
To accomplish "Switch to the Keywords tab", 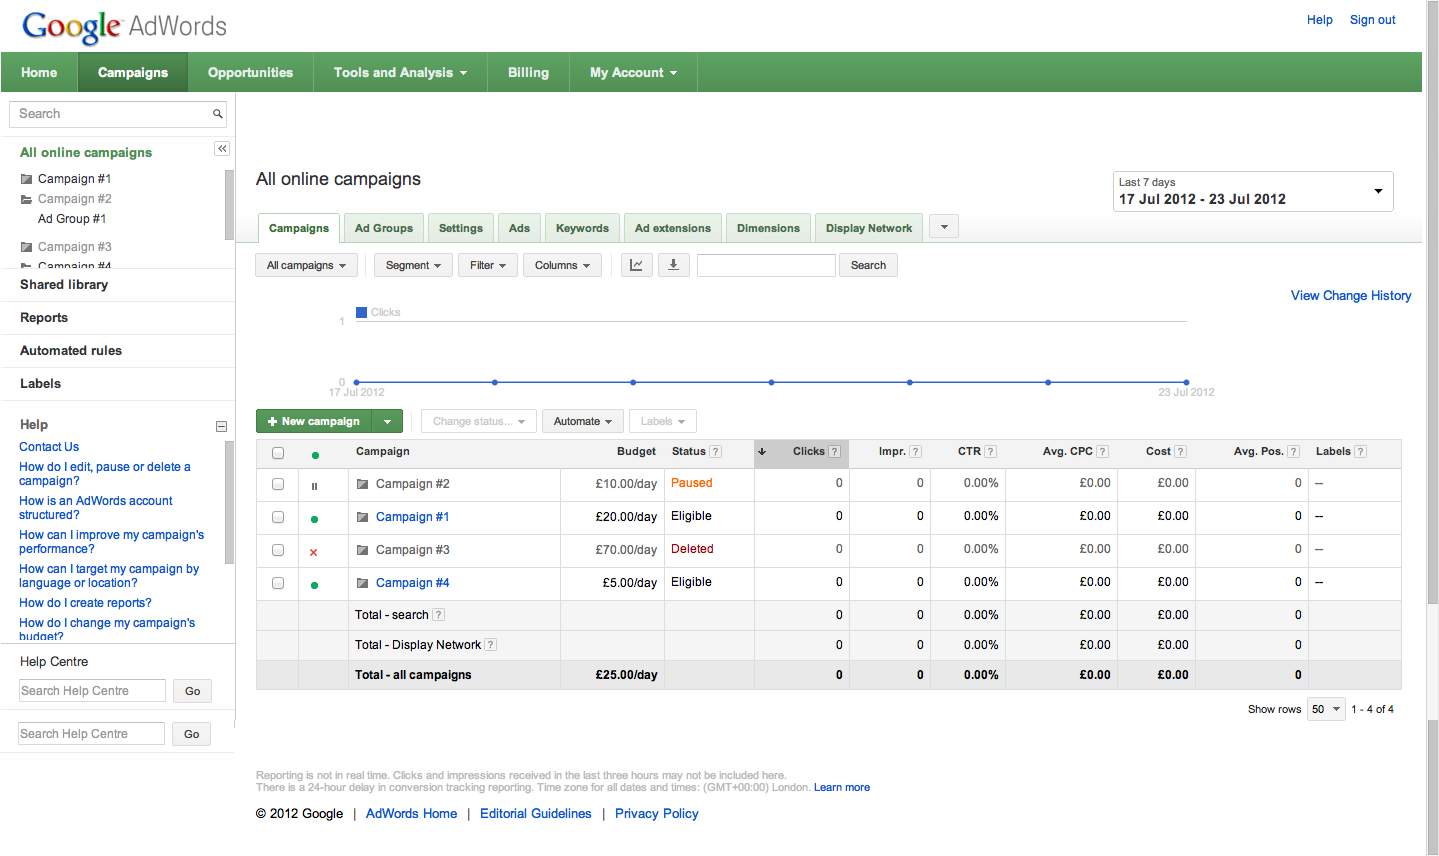I will 582,228.
